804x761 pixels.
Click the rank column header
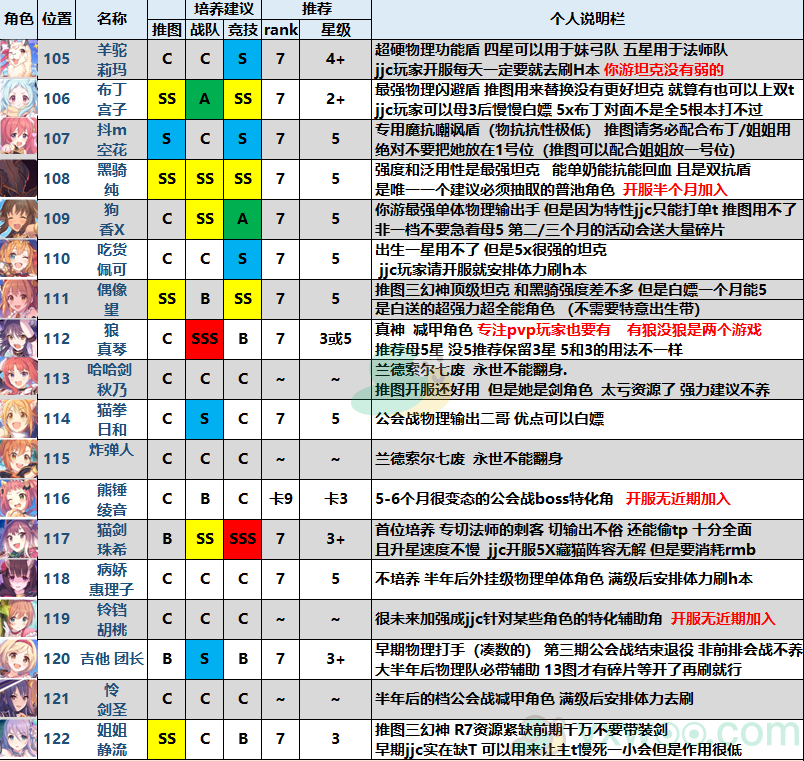pos(281,29)
